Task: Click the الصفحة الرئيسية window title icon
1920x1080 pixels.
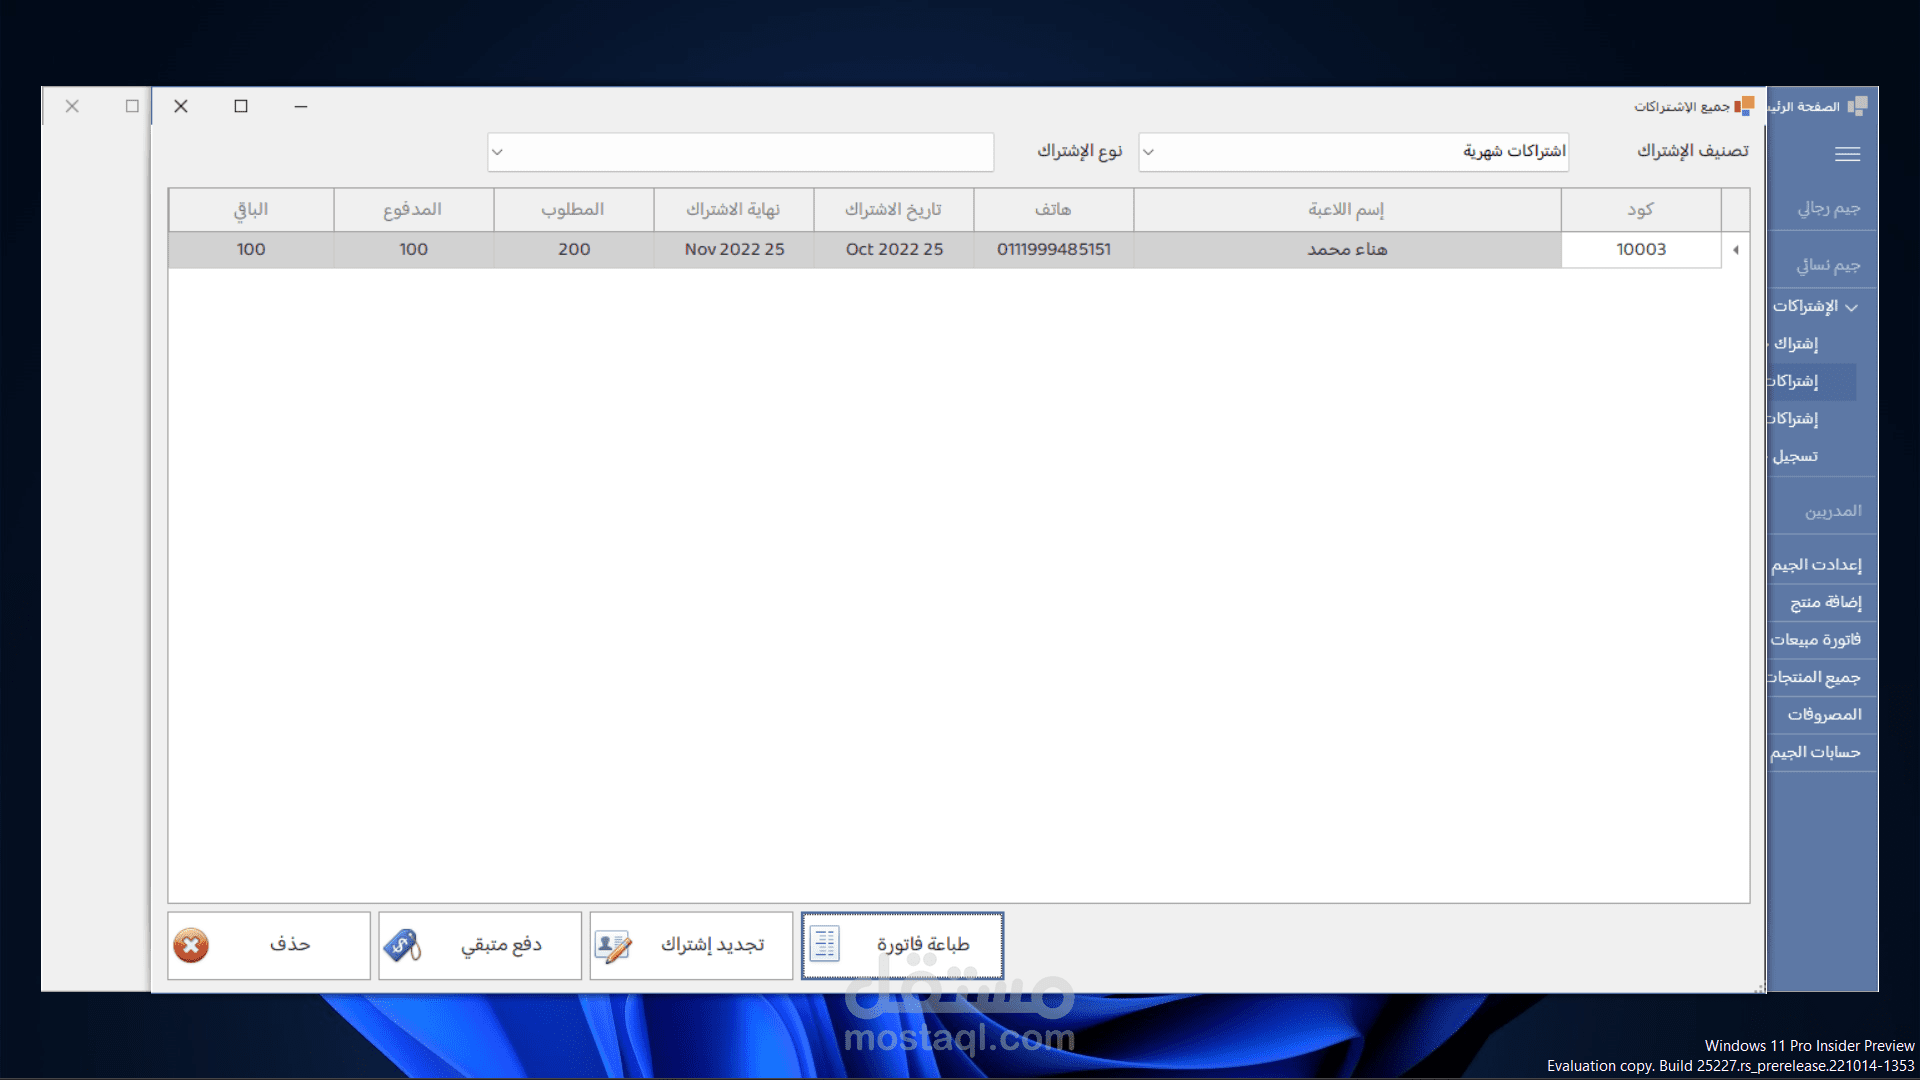Action: (1857, 106)
